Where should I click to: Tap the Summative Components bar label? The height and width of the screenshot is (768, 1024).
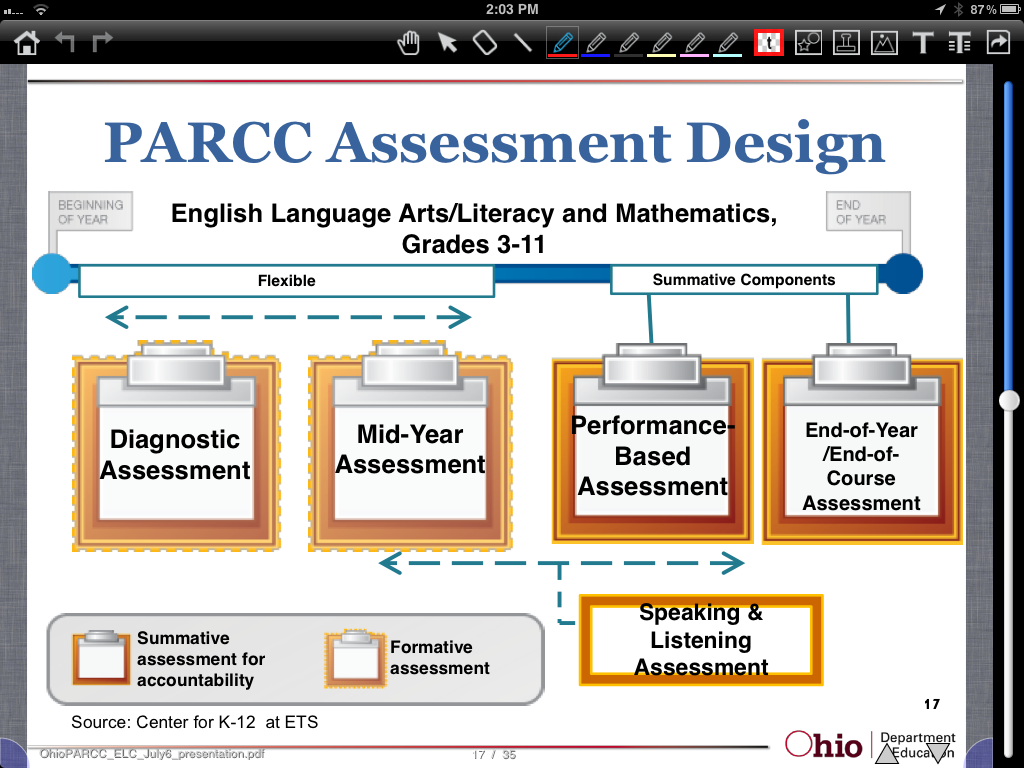744,280
